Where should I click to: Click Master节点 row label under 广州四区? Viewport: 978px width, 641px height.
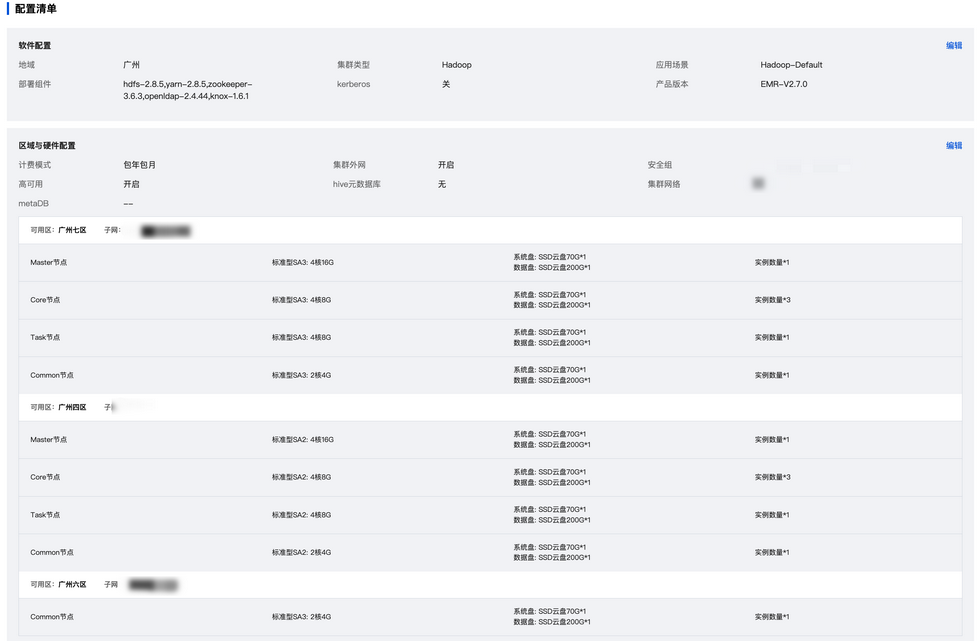[x=49, y=440]
